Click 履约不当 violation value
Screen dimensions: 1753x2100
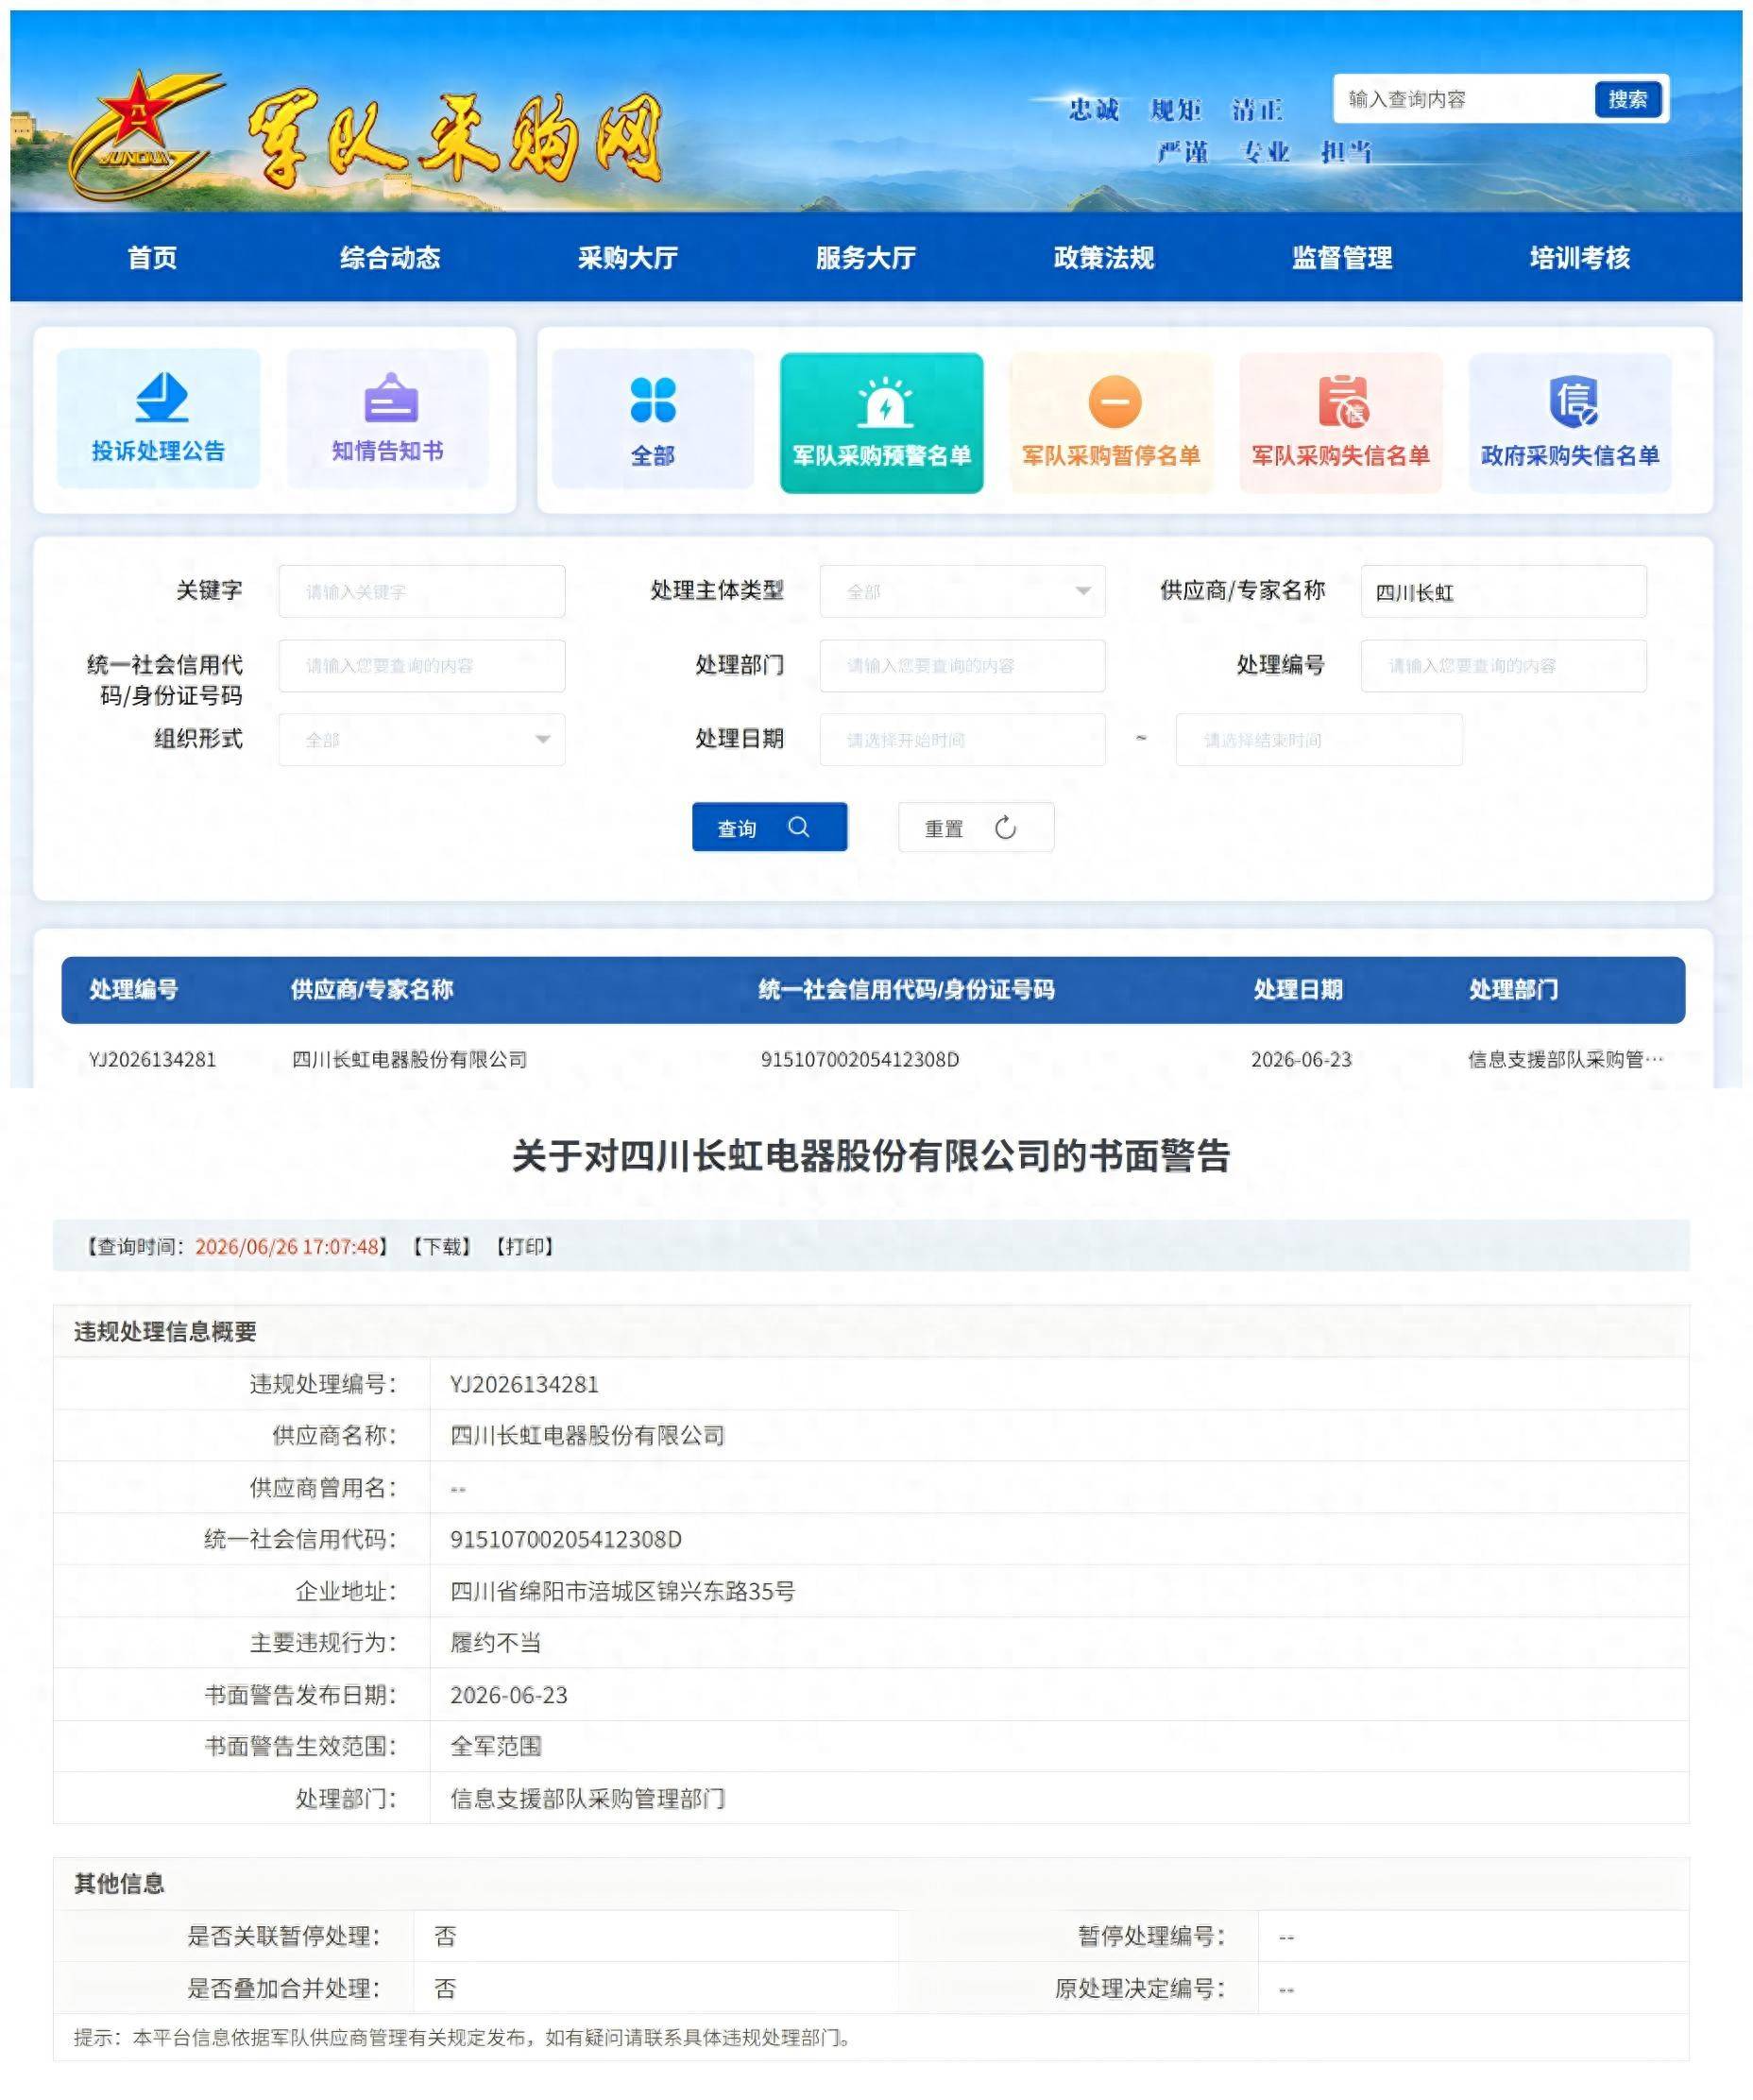[496, 1643]
